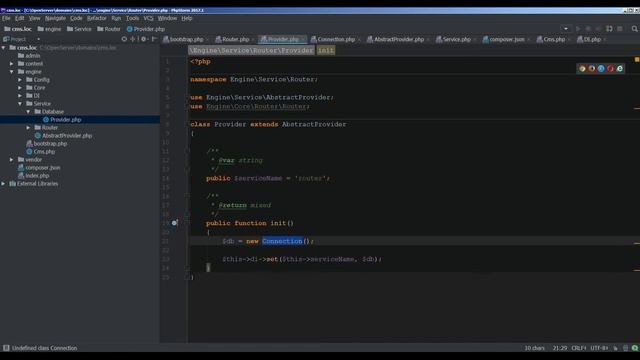This screenshot has height=360, width=640.
Task: Click the CRLF line separator in status bar
Action: (578, 348)
